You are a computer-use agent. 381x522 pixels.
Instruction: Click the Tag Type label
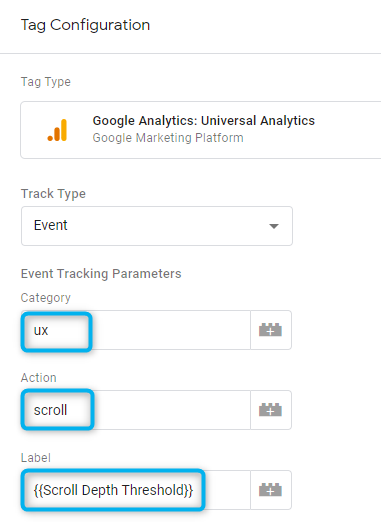click(46, 82)
